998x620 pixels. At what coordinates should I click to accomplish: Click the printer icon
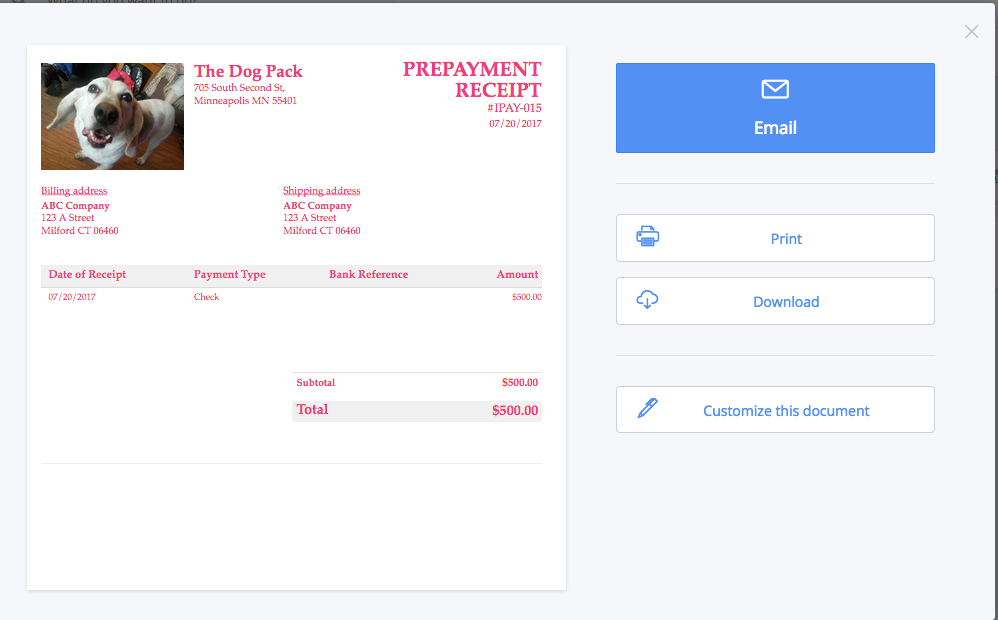pyautogui.click(x=647, y=237)
